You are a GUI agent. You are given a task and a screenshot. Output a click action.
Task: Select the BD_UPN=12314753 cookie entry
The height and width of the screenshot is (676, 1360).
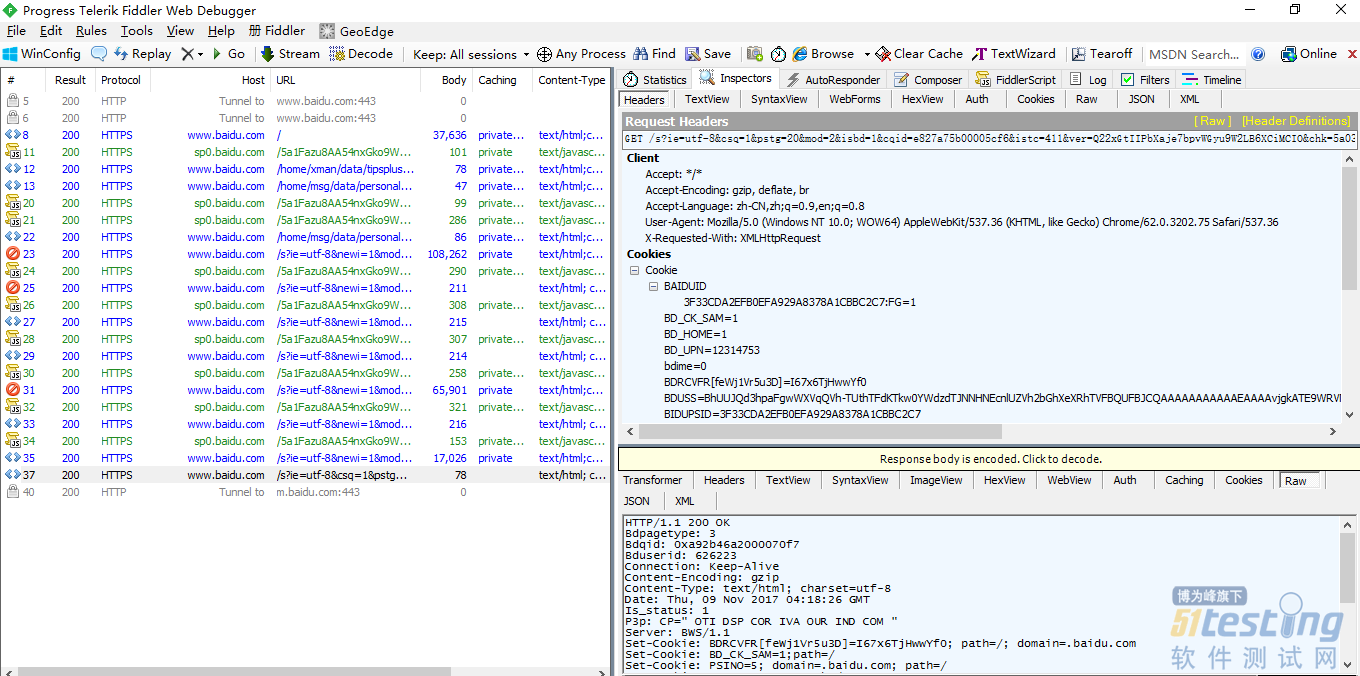pyautogui.click(x=712, y=350)
